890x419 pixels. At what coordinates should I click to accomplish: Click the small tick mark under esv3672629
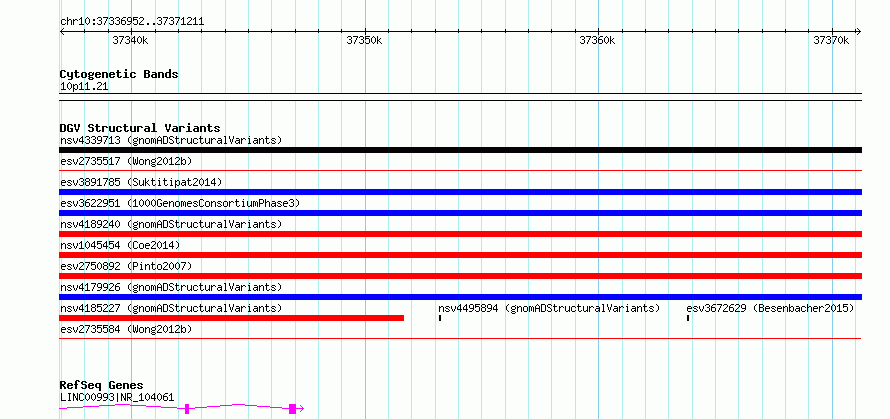pos(688,318)
